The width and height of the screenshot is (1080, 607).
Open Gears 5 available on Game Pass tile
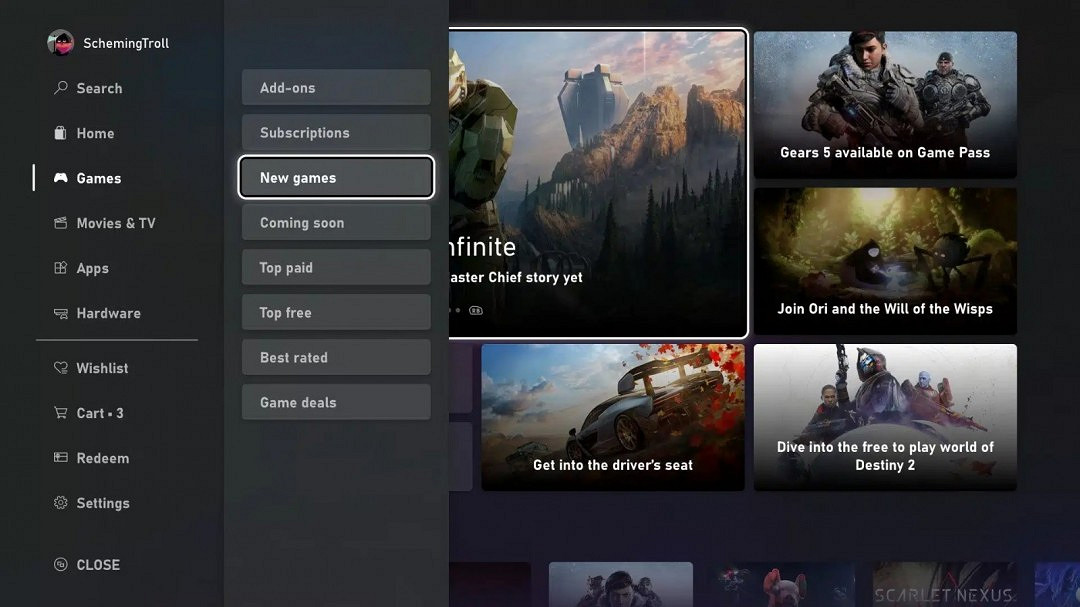[x=885, y=105]
